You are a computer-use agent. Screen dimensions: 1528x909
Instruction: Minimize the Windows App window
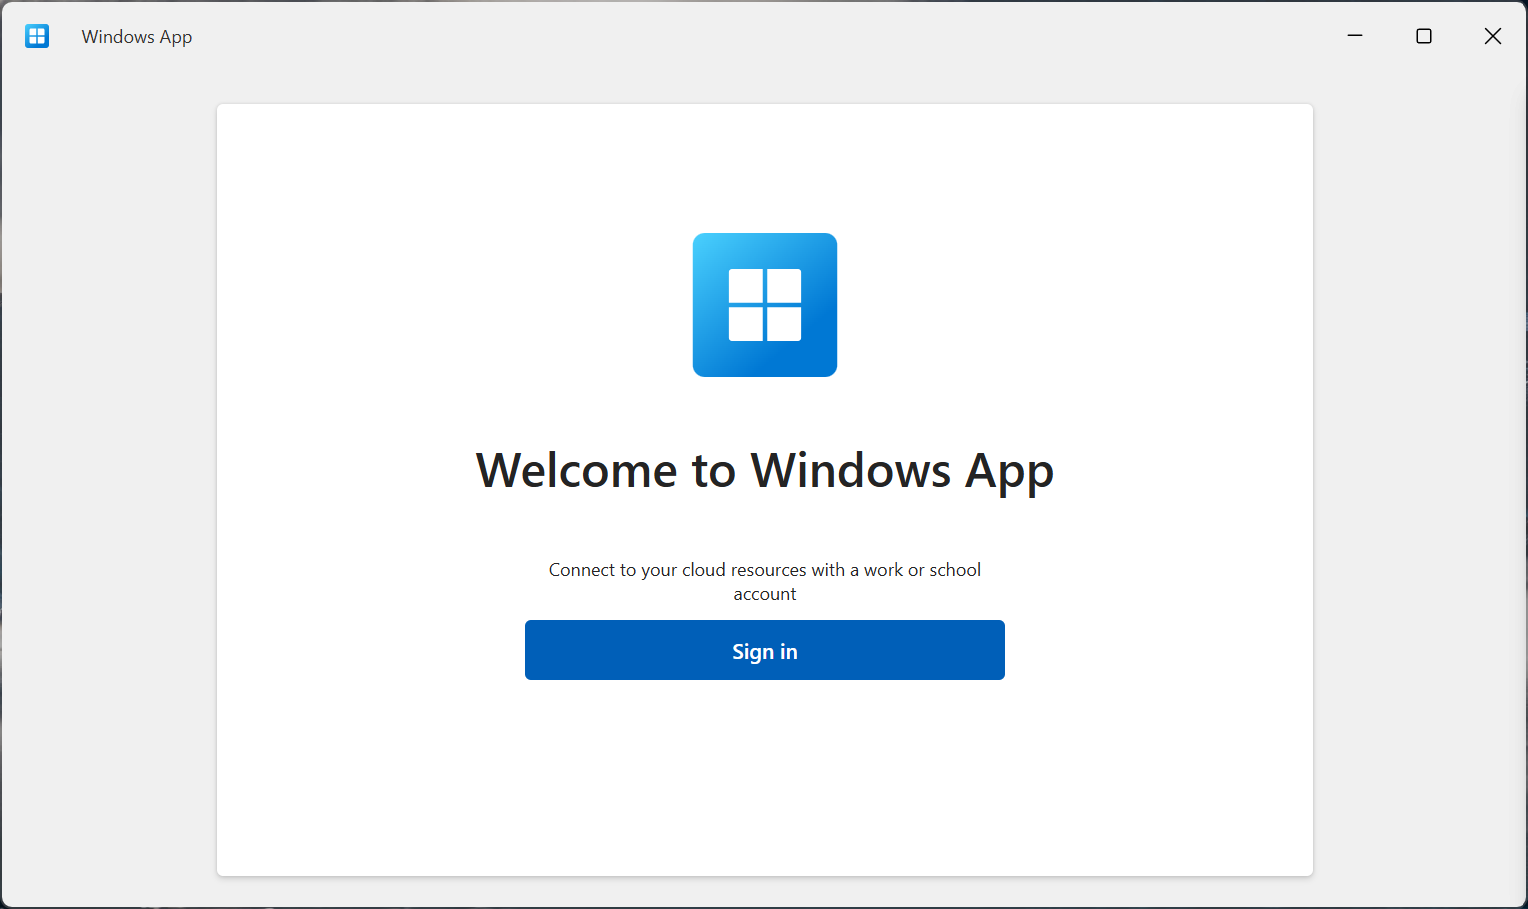(x=1355, y=36)
